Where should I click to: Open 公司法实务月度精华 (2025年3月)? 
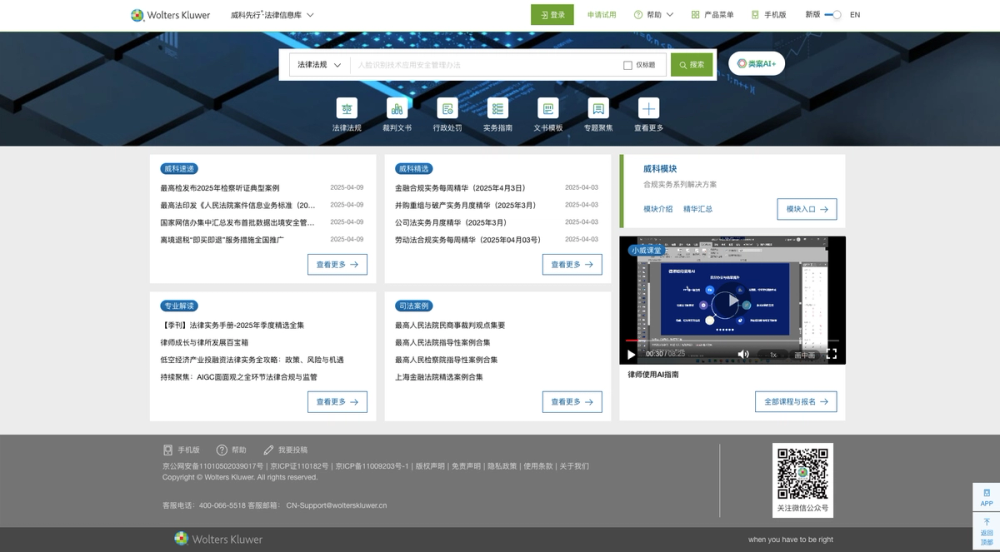(x=451, y=222)
